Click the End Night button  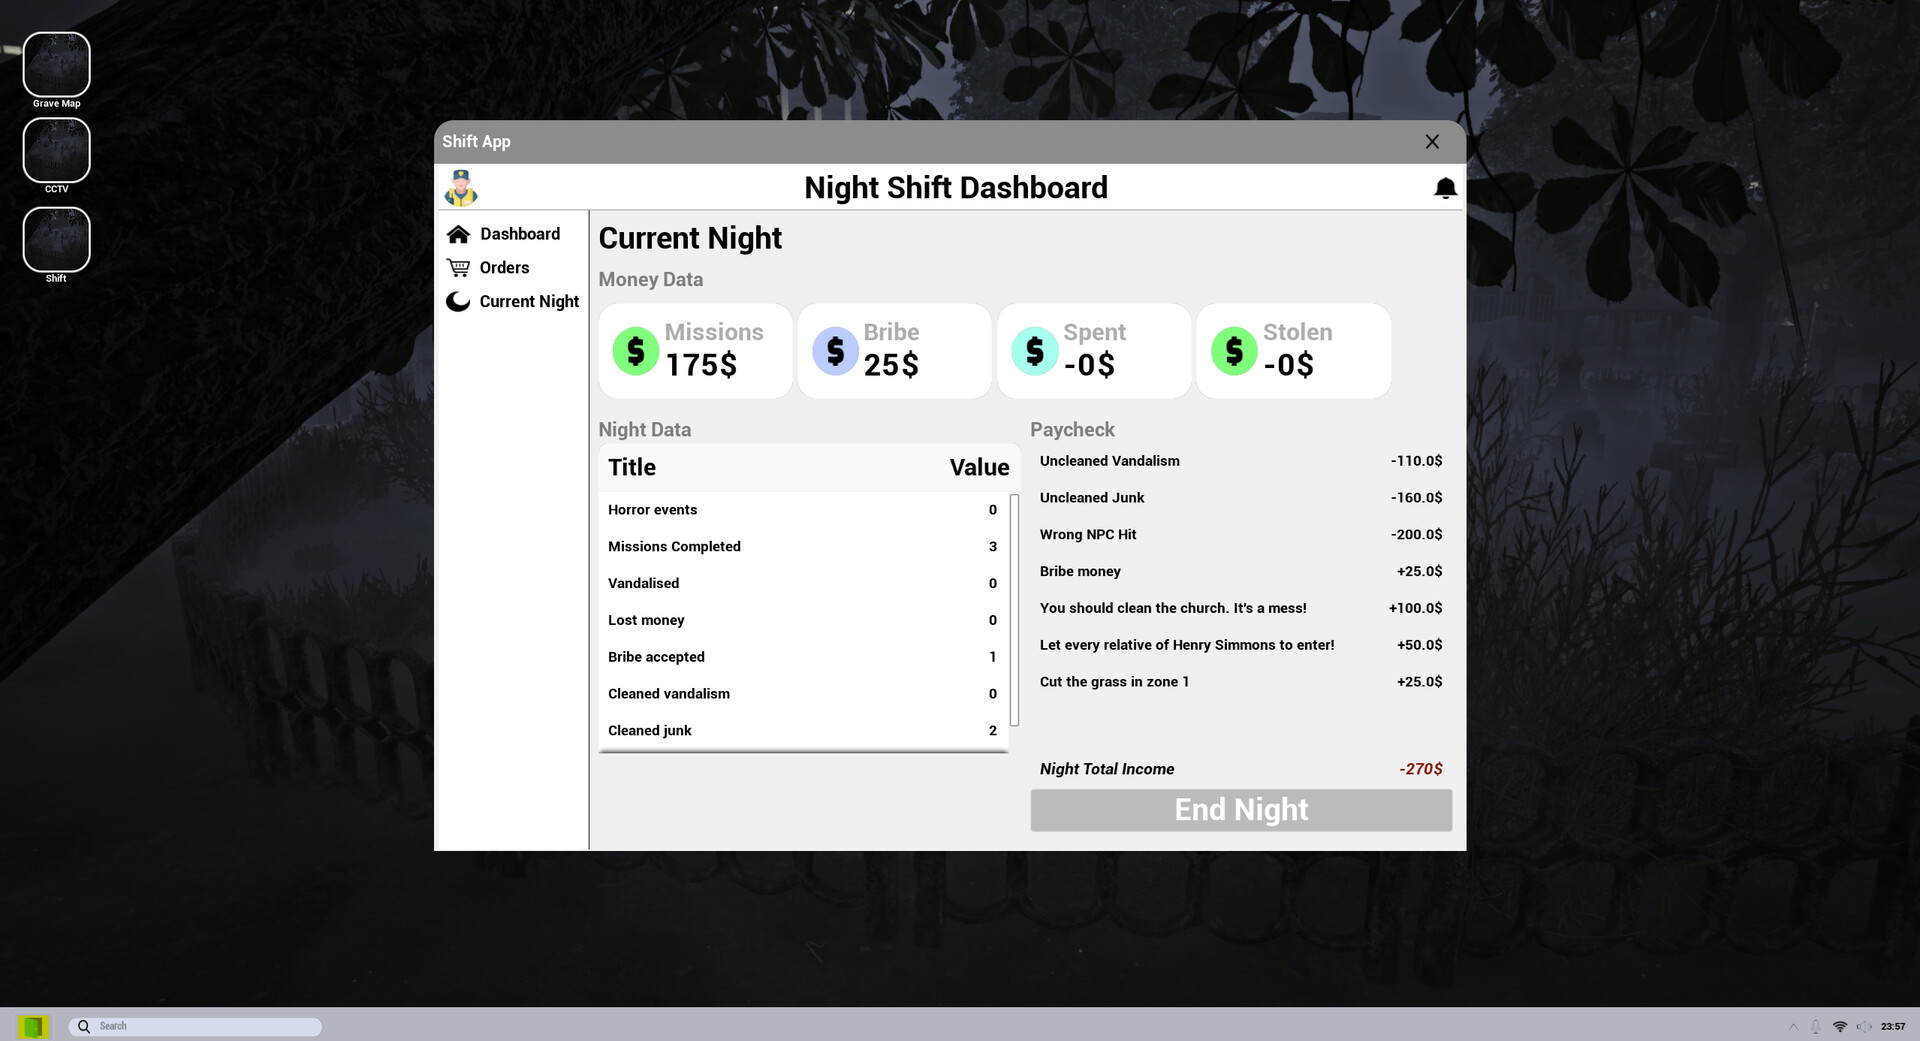1240,810
